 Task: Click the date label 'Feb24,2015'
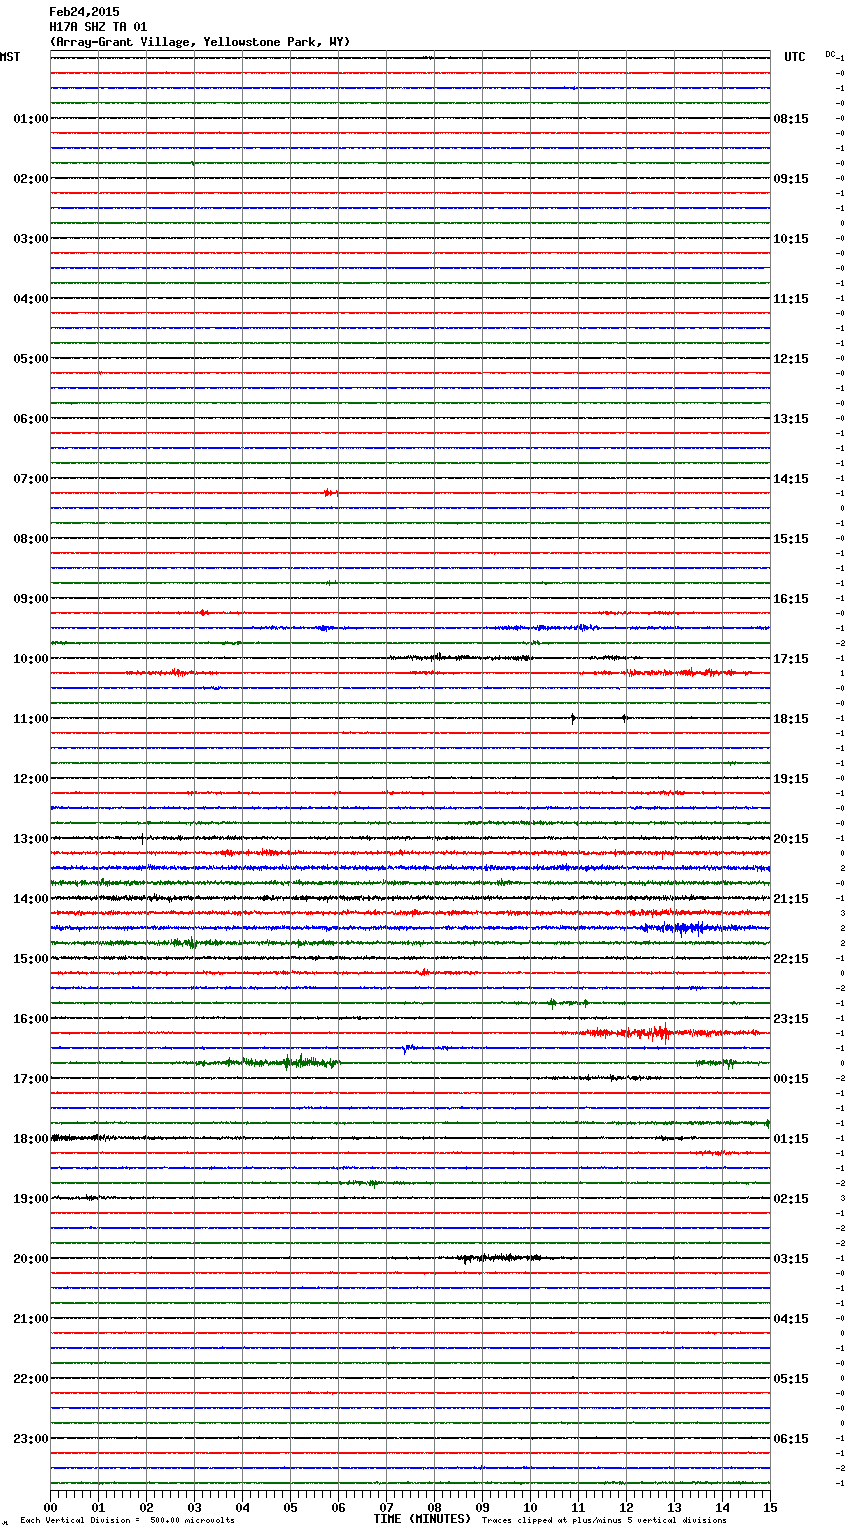(x=84, y=12)
